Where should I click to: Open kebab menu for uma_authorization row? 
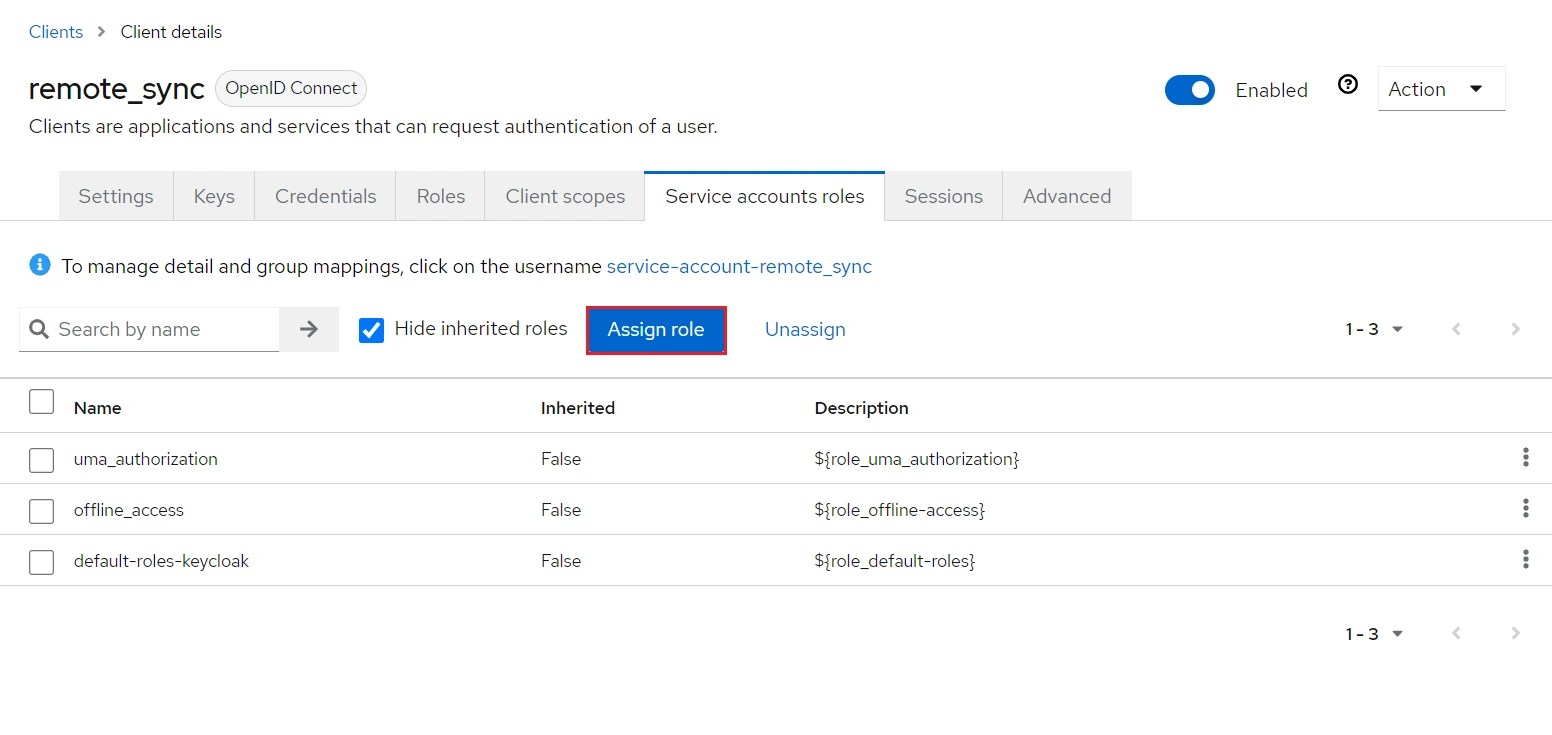pyautogui.click(x=1525, y=458)
